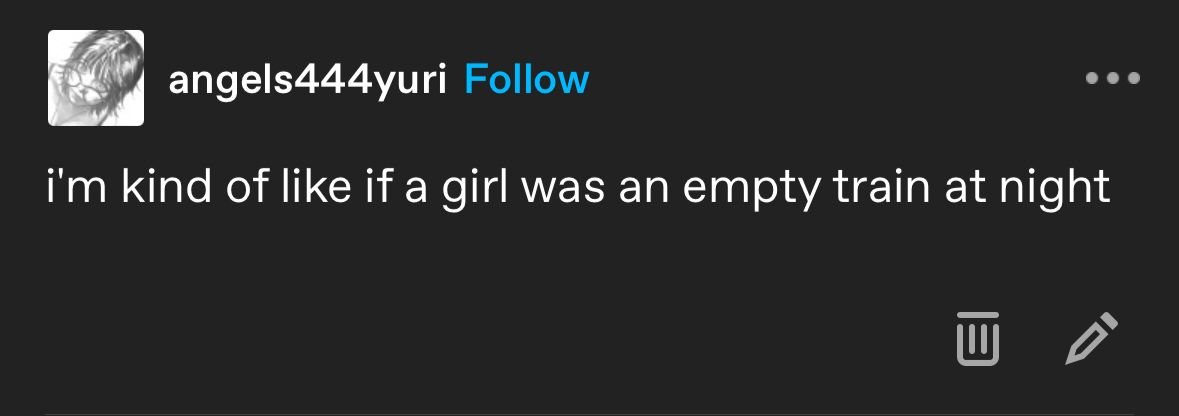The image size is (1179, 416).
Task: Click the pencil edit icon
Action: (1091, 337)
